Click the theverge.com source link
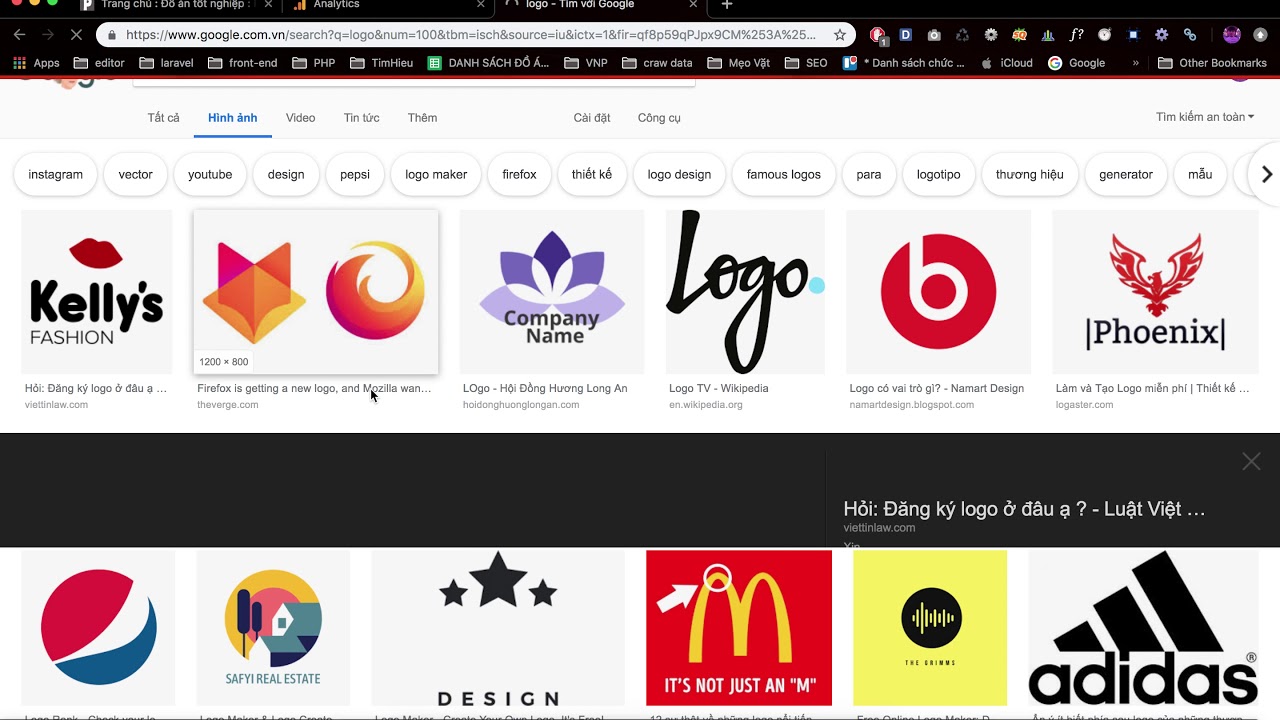The image size is (1280, 720). [228, 405]
